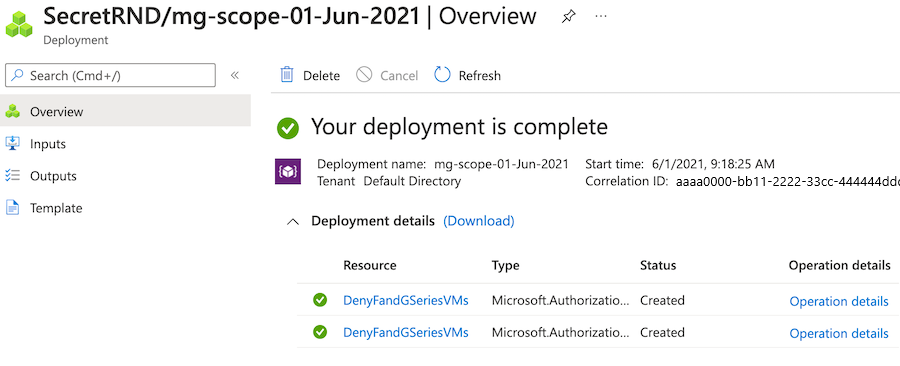This screenshot has width=900, height=366.
Task: Click the SecretRND/mg-scope-01-Jun-2021 page title
Action: [x=232, y=16]
